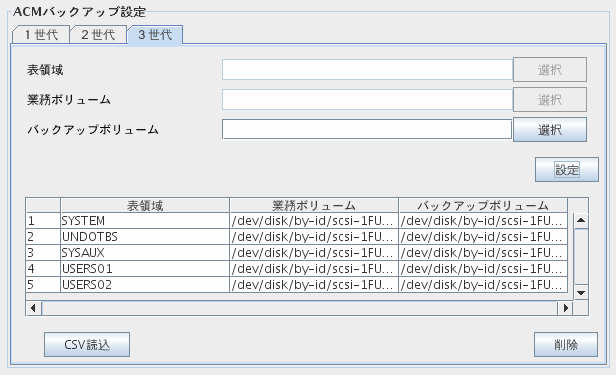616x375 pixels.
Task: Select the 3世代 tab
Action: (x=155, y=35)
